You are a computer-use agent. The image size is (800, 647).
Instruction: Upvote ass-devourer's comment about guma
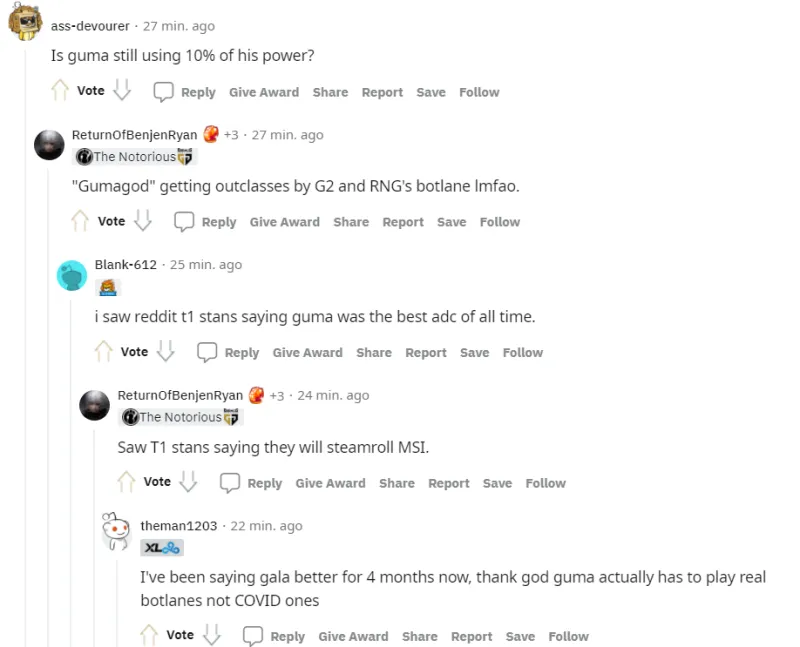(x=60, y=90)
